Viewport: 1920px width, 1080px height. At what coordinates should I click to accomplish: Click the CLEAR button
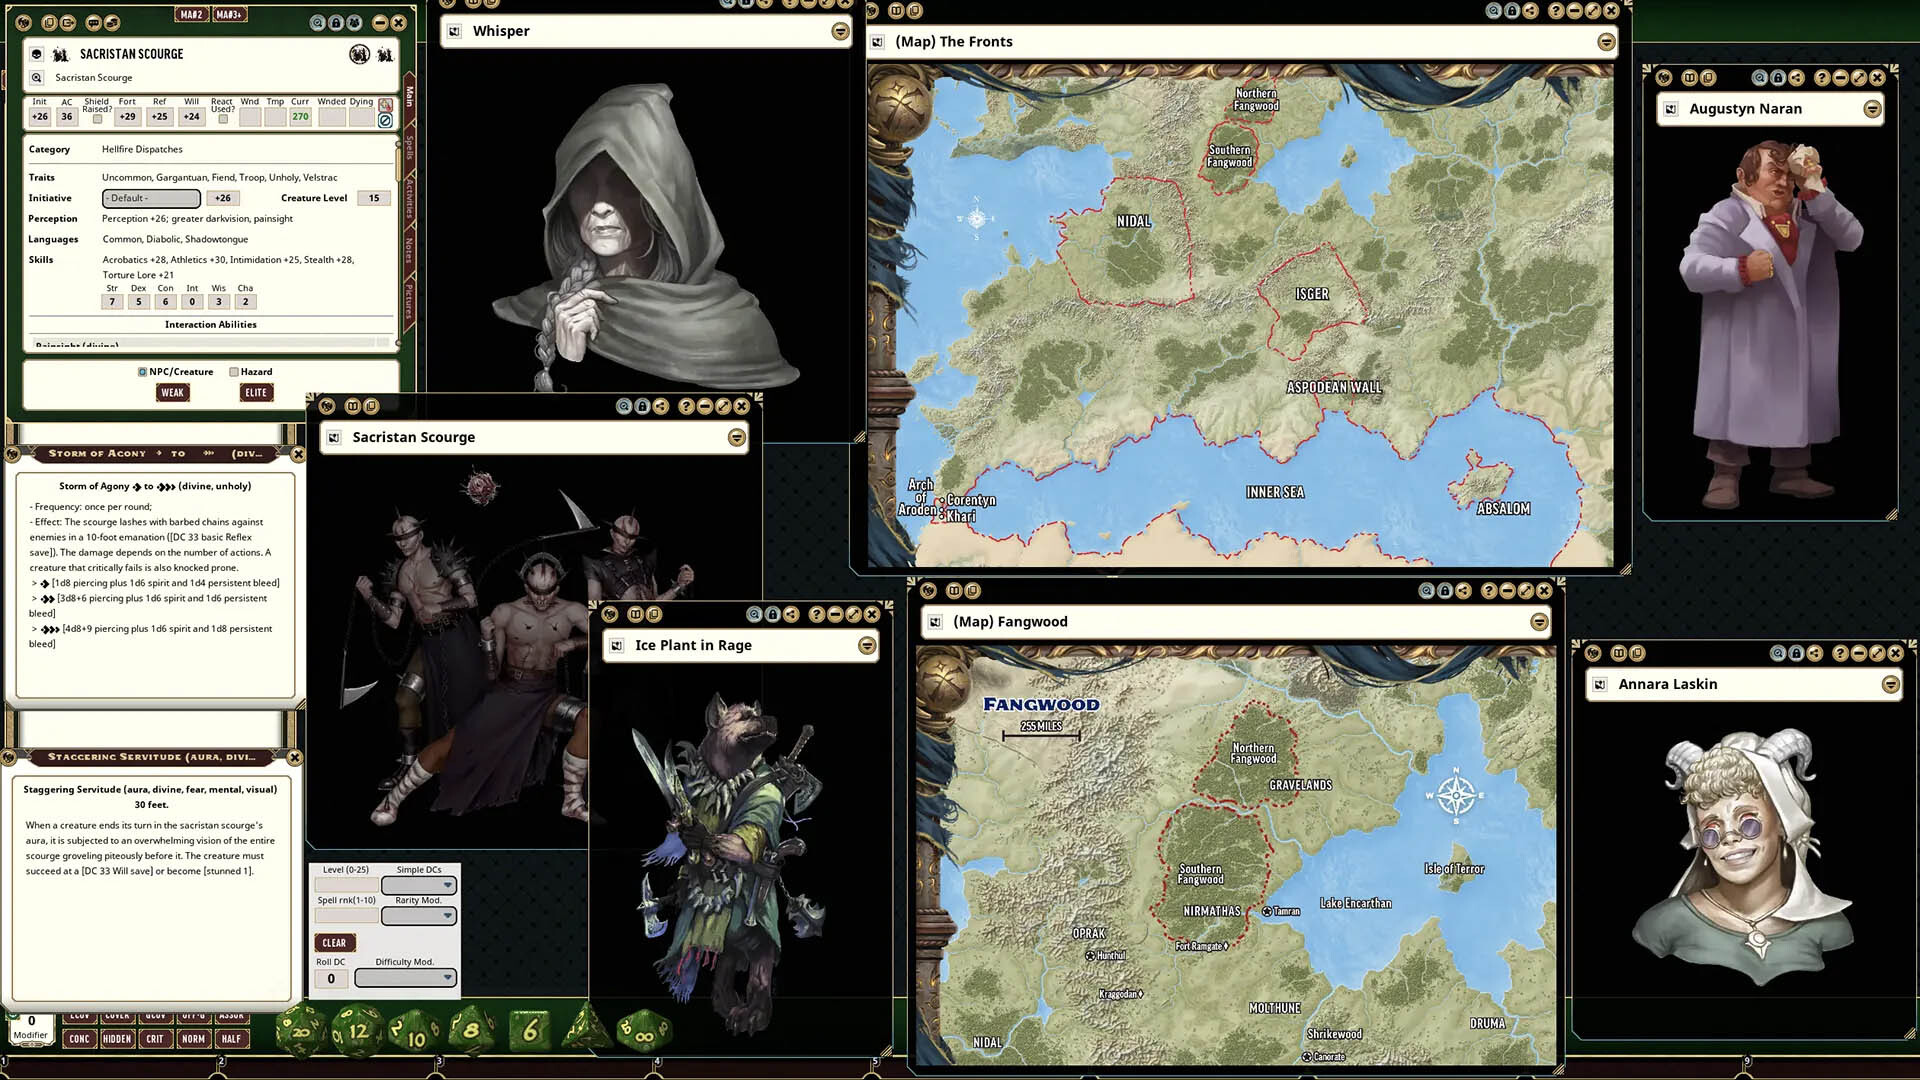334,943
